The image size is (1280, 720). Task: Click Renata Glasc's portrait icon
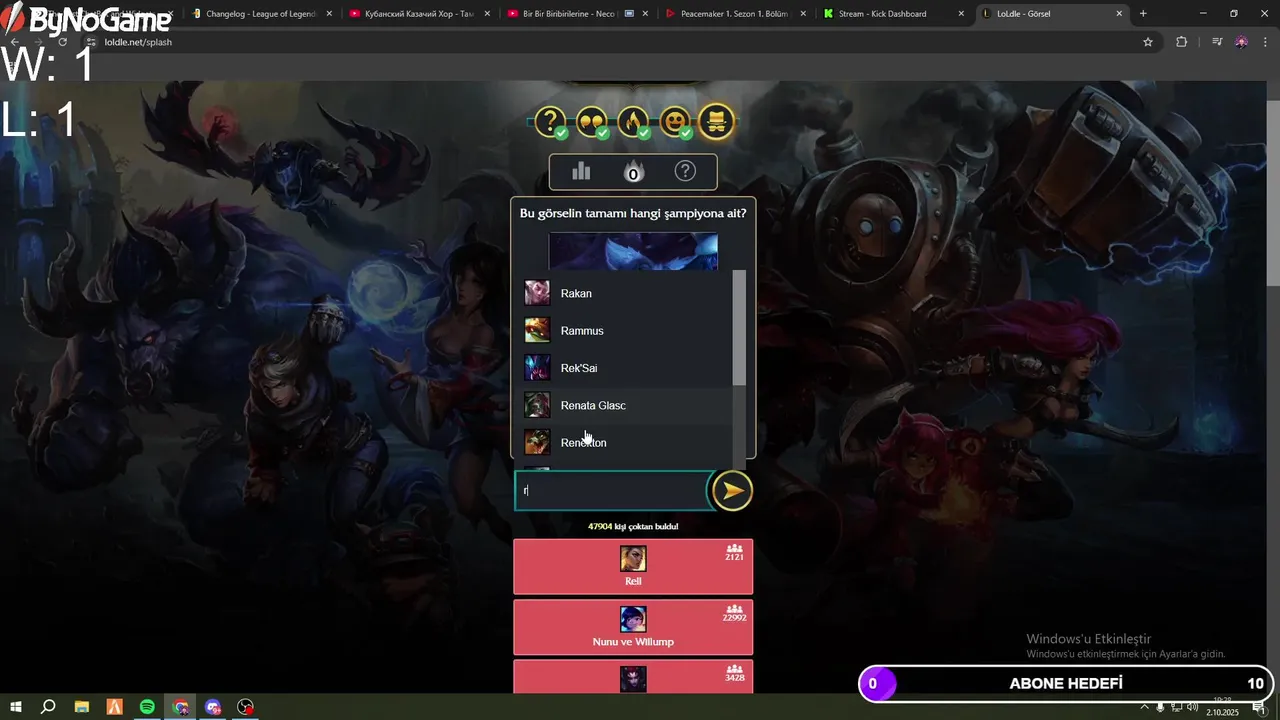(537, 405)
